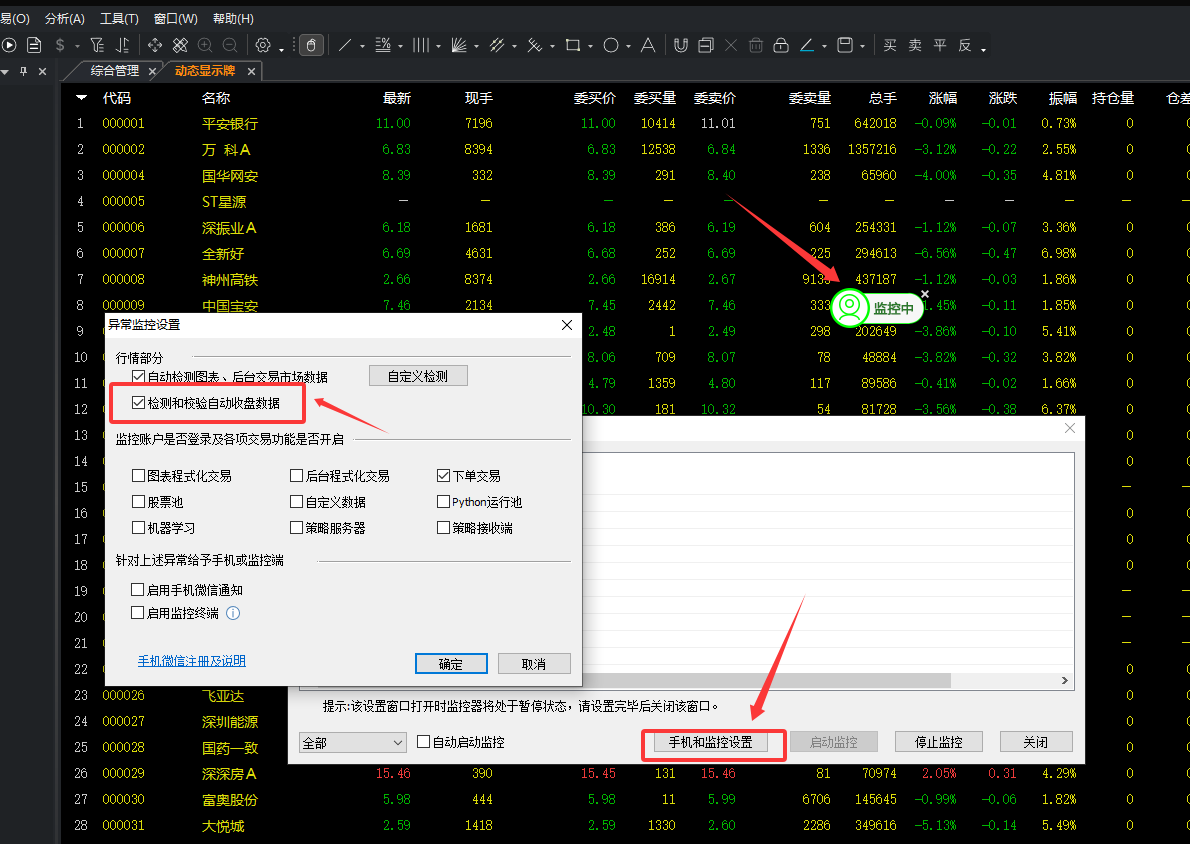The height and width of the screenshot is (844, 1190).
Task: Select the crosshair move tool icon
Action: click(155, 45)
